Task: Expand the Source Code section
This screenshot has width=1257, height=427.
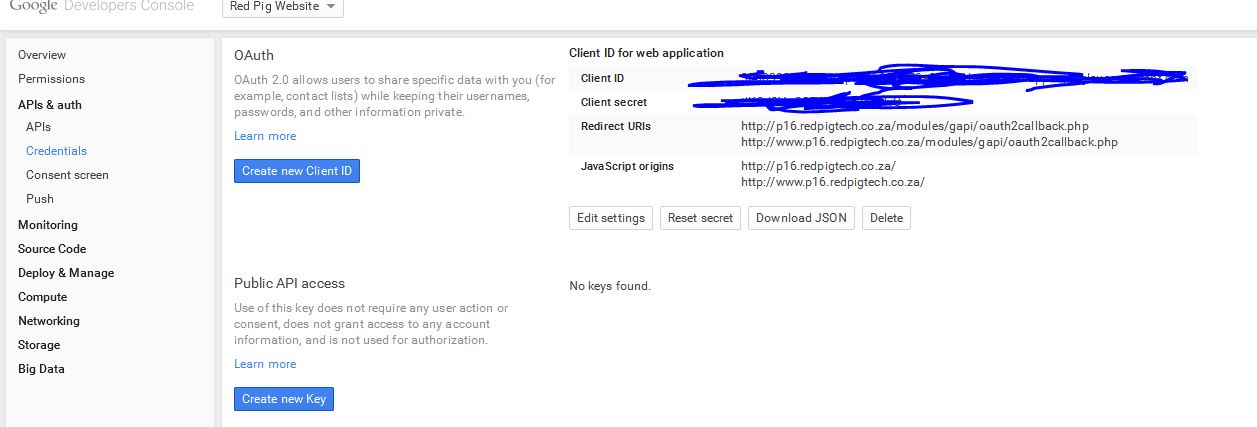Action: [x=52, y=249]
